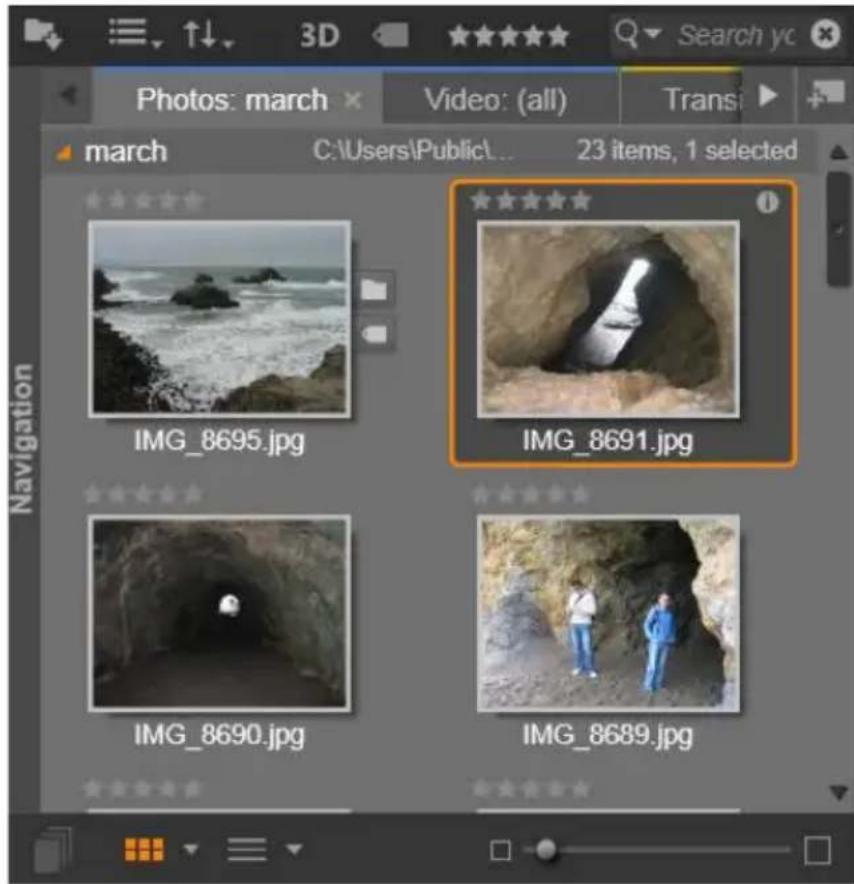854x884 pixels.
Task: Select the IMG_8695.jpg ocean thumbnail
Action: (220, 319)
